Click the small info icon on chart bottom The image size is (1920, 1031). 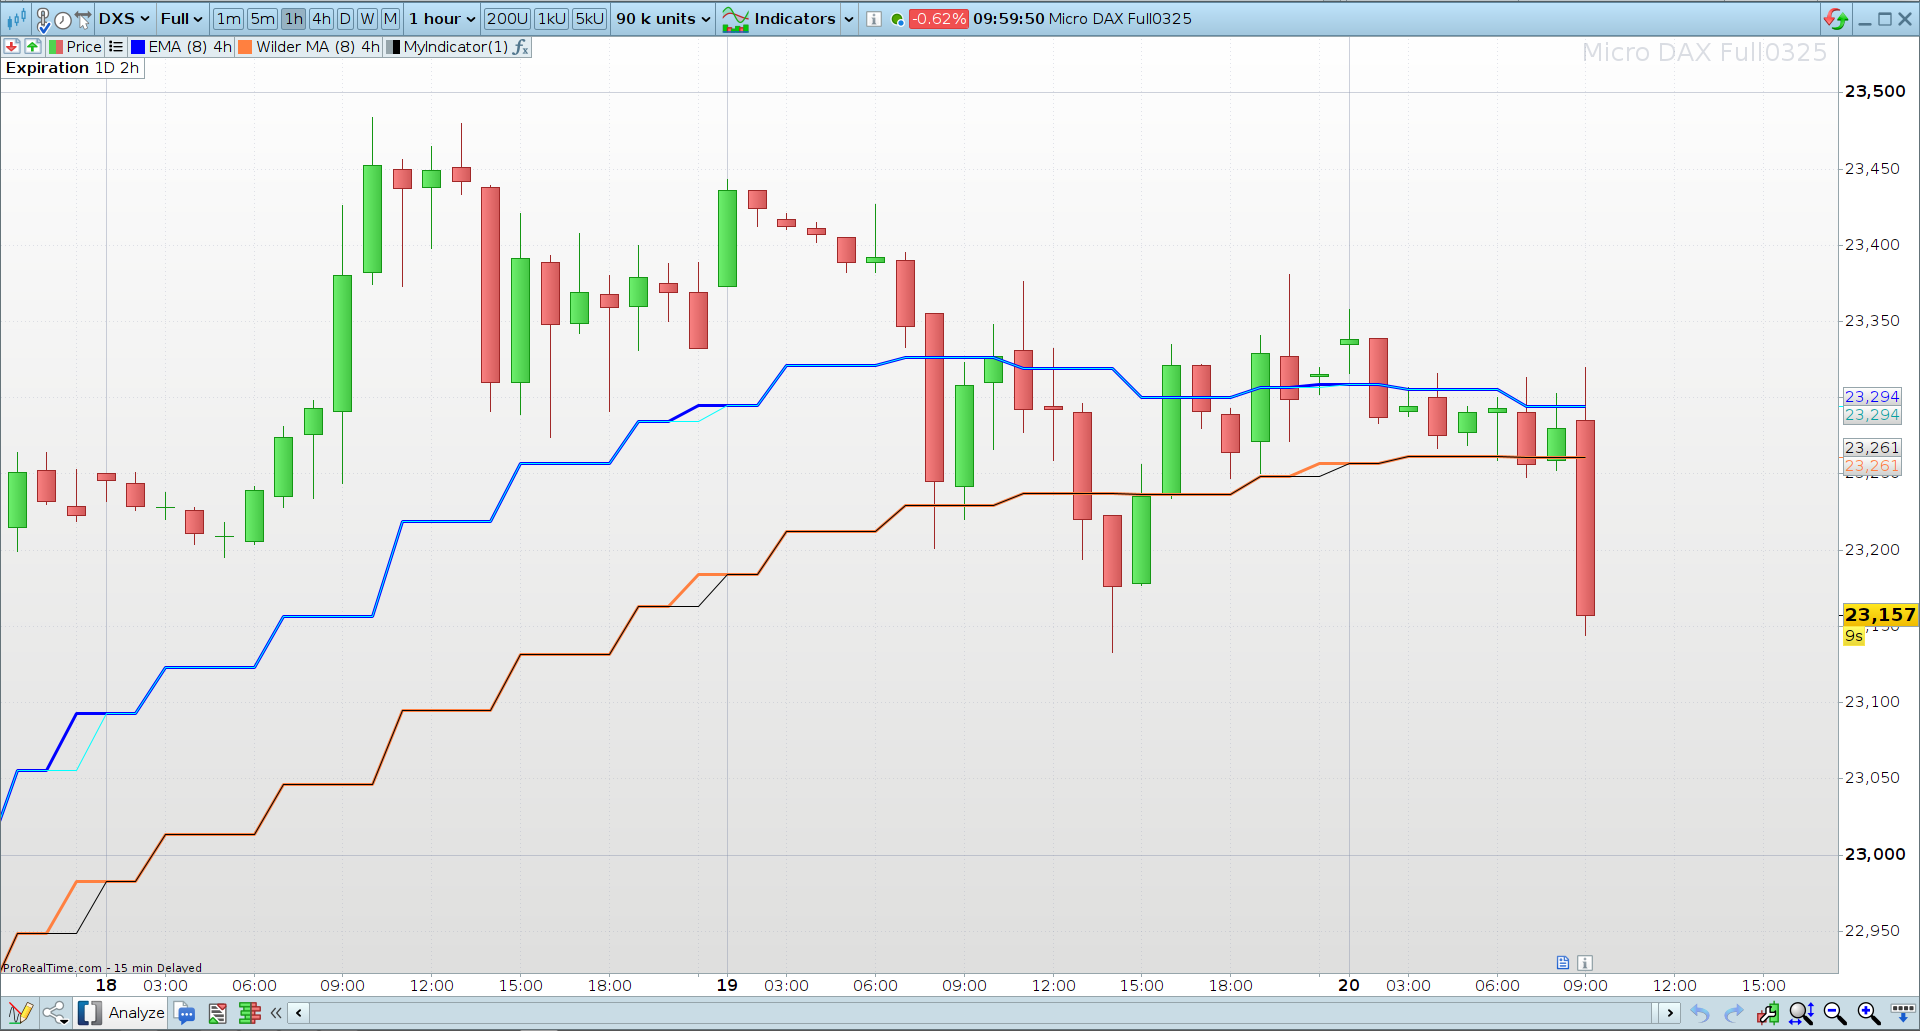pyautogui.click(x=1585, y=963)
